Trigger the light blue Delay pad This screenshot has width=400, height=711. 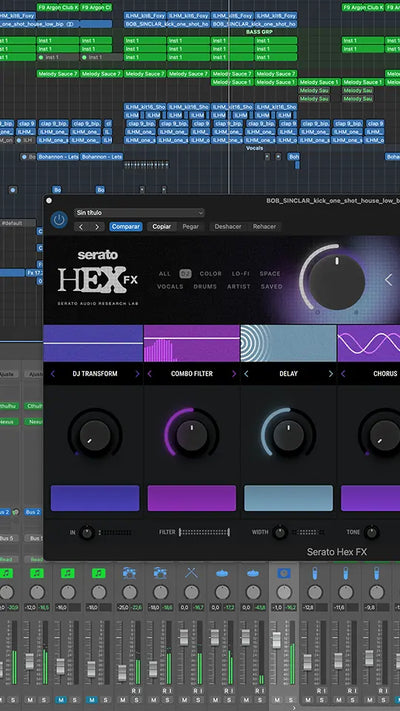click(x=288, y=498)
